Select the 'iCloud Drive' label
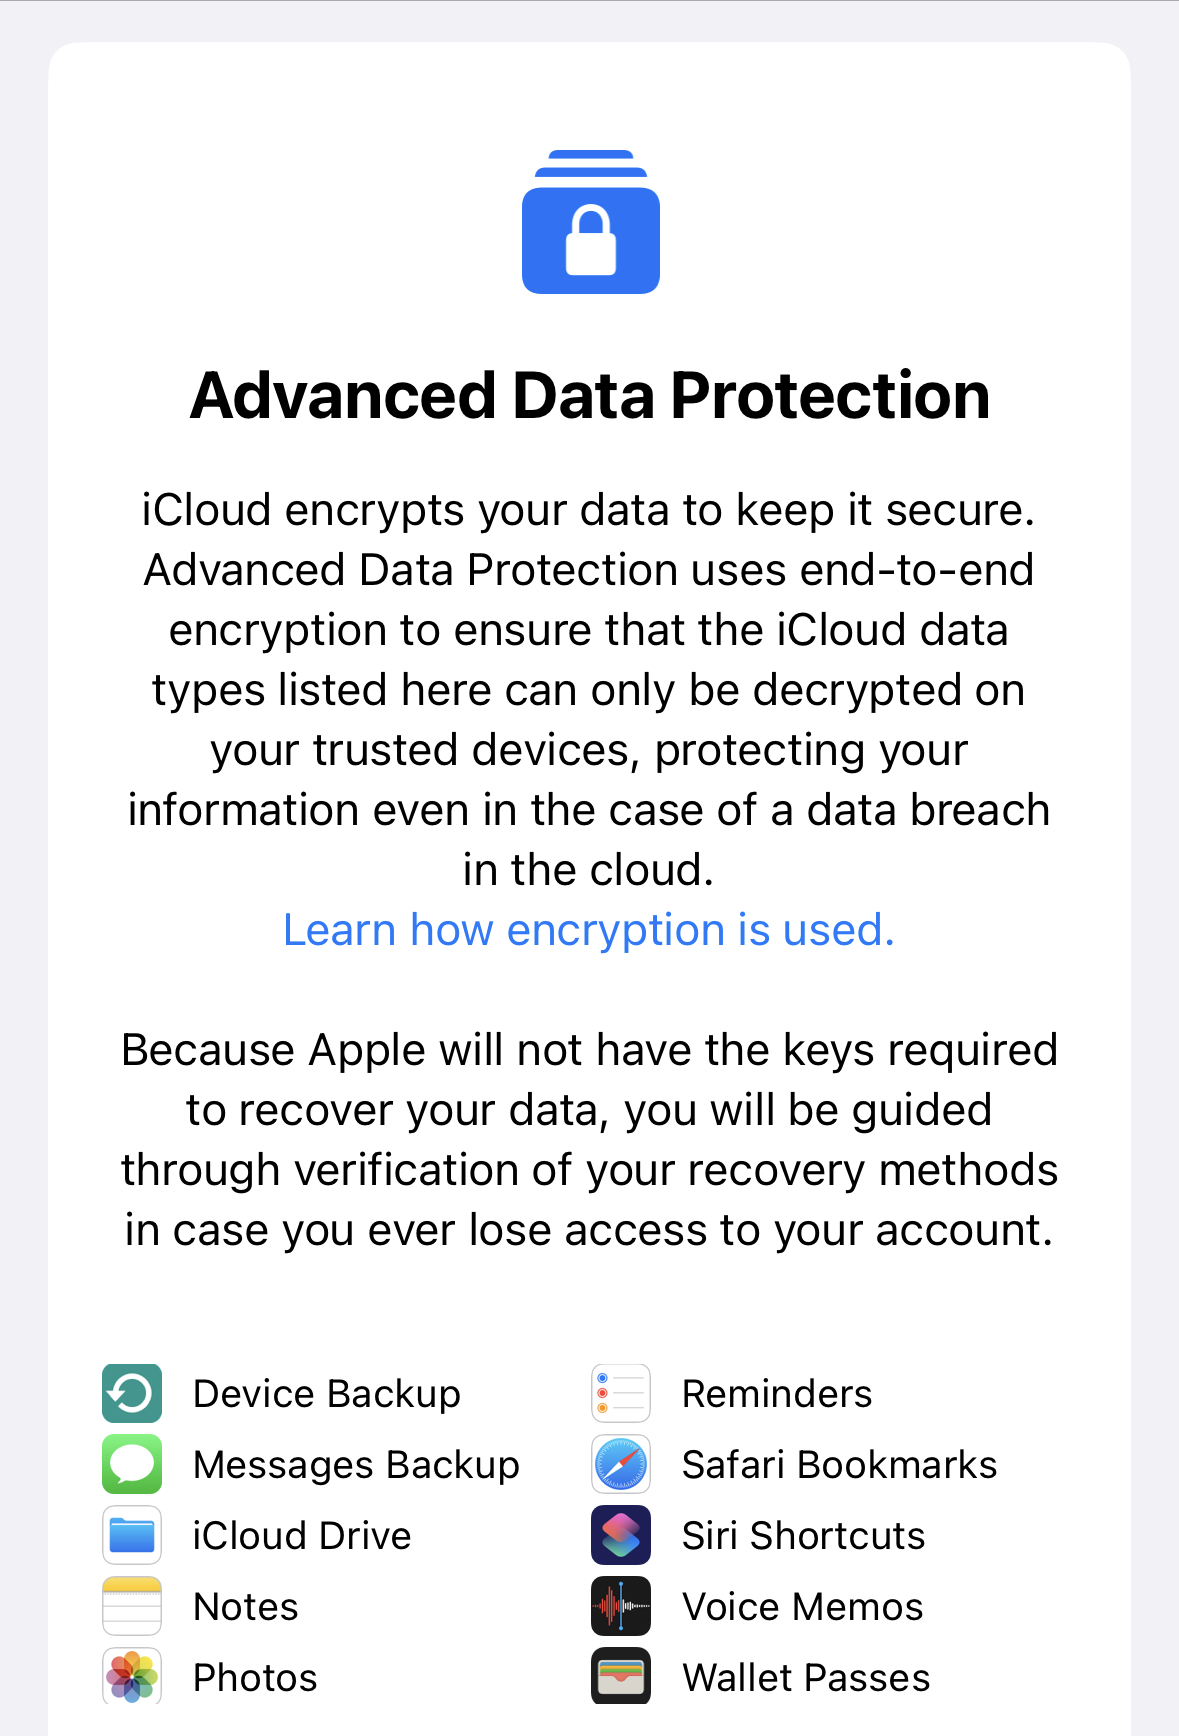Viewport: 1179px width, 1736px height. point(302,1536)
